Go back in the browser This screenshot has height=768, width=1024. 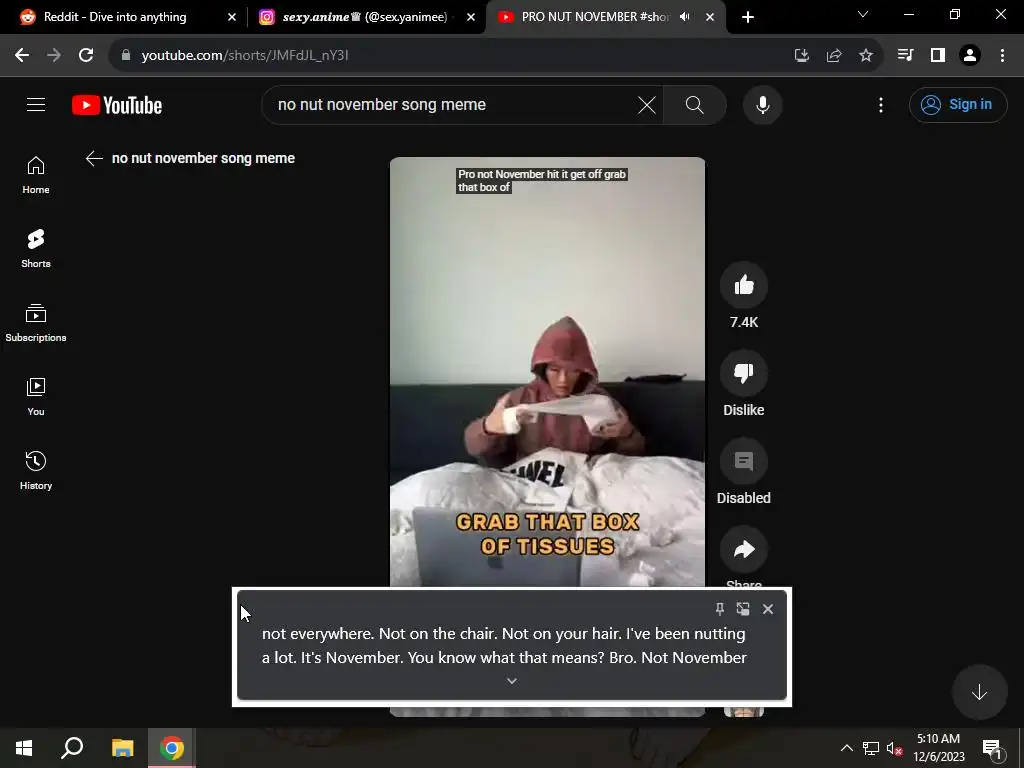[x=22, y=55]
